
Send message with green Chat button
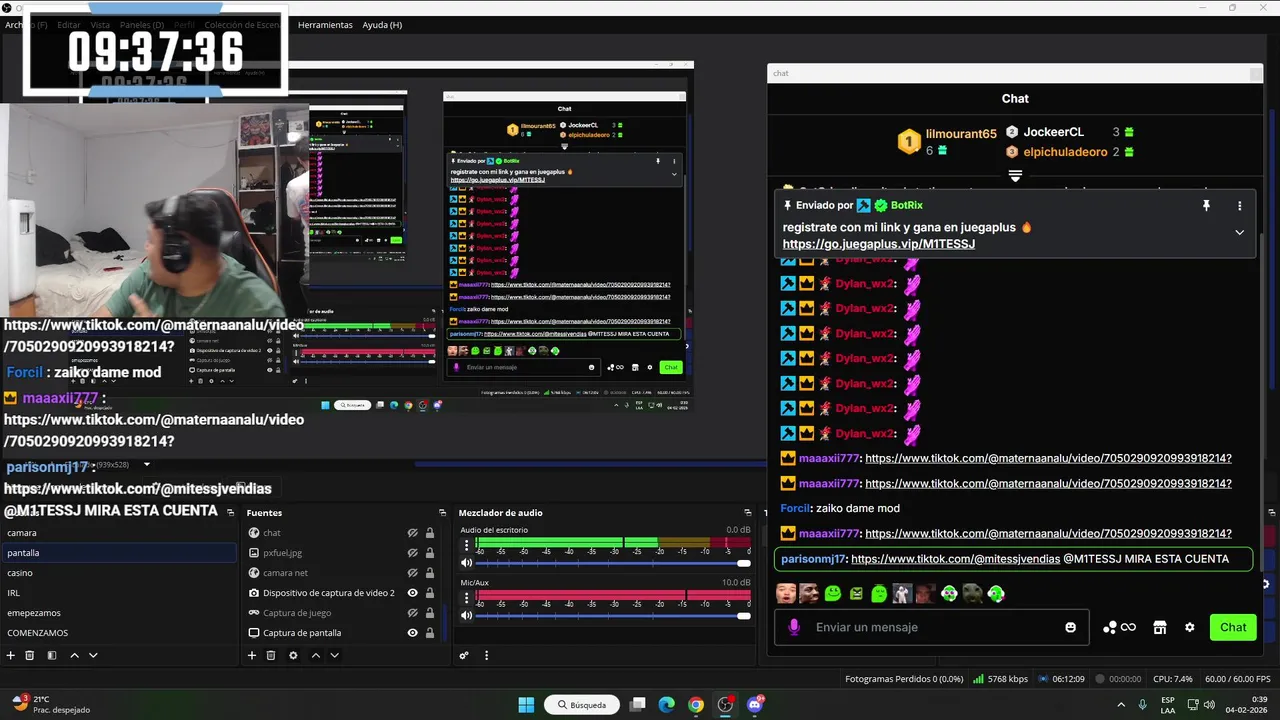1233,627
